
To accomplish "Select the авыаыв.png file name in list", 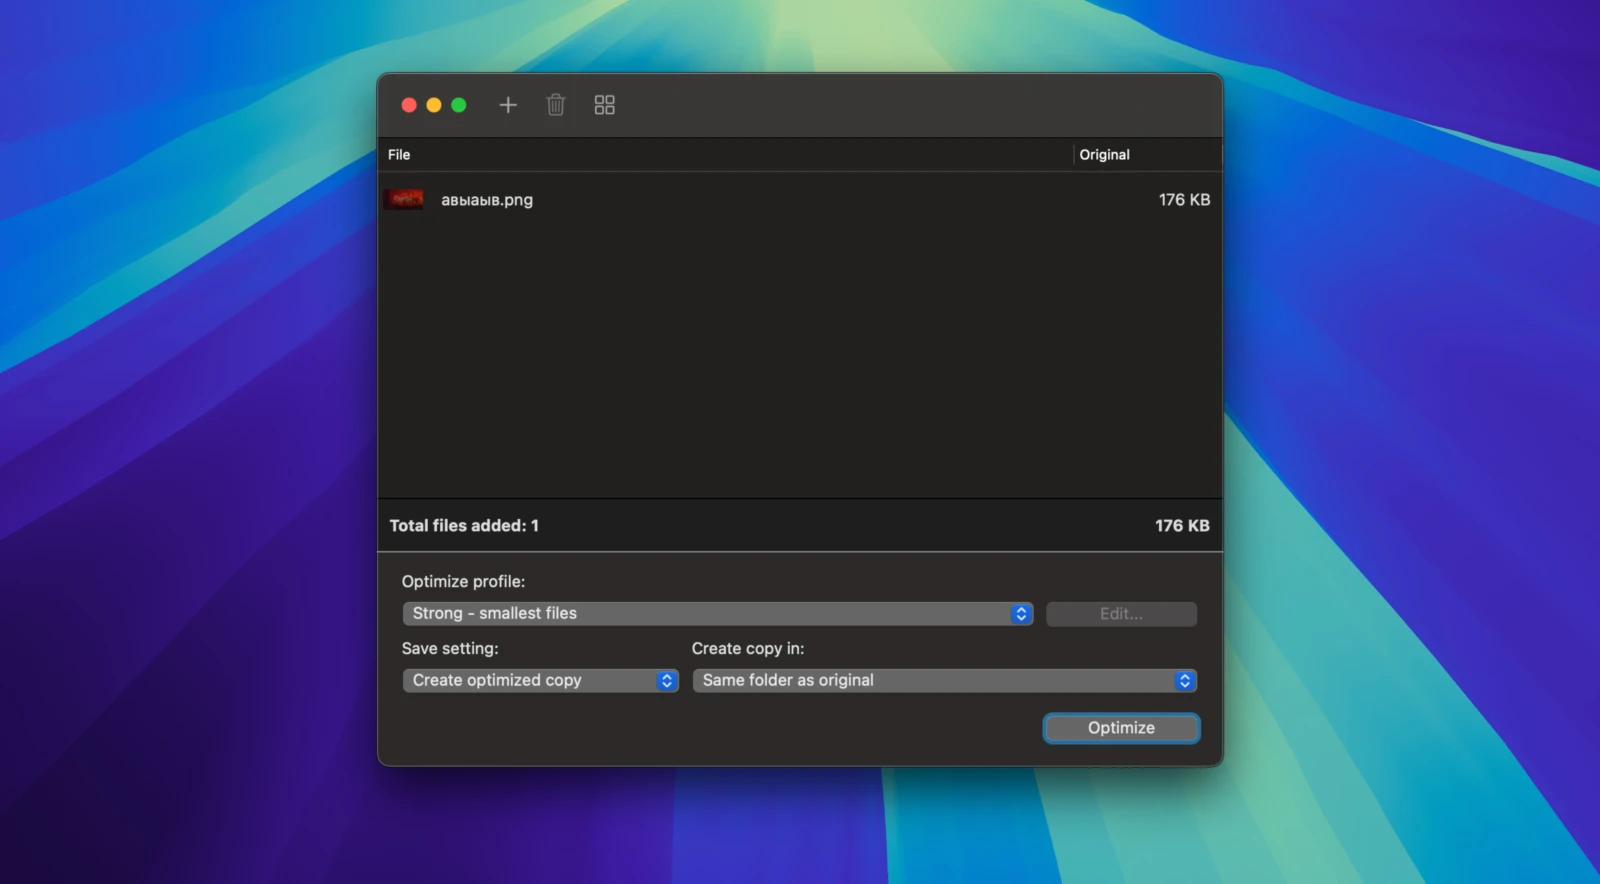I will tap(487, 200).
